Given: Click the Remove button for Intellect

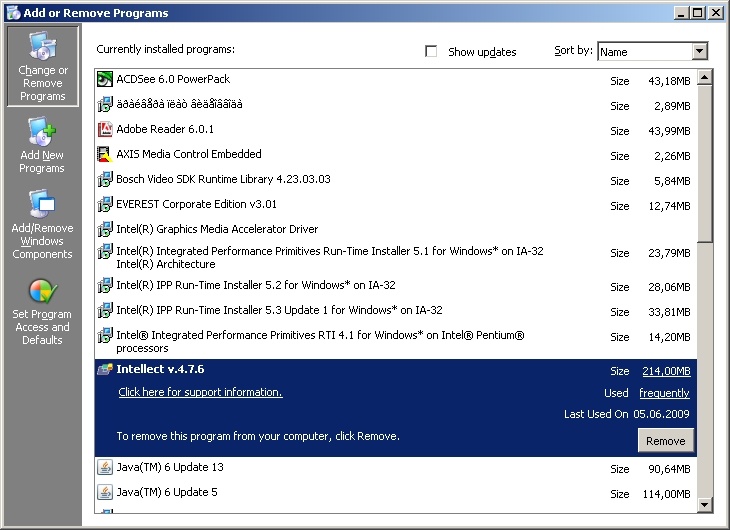Looking at the screenshot, I should coord(665,441).
